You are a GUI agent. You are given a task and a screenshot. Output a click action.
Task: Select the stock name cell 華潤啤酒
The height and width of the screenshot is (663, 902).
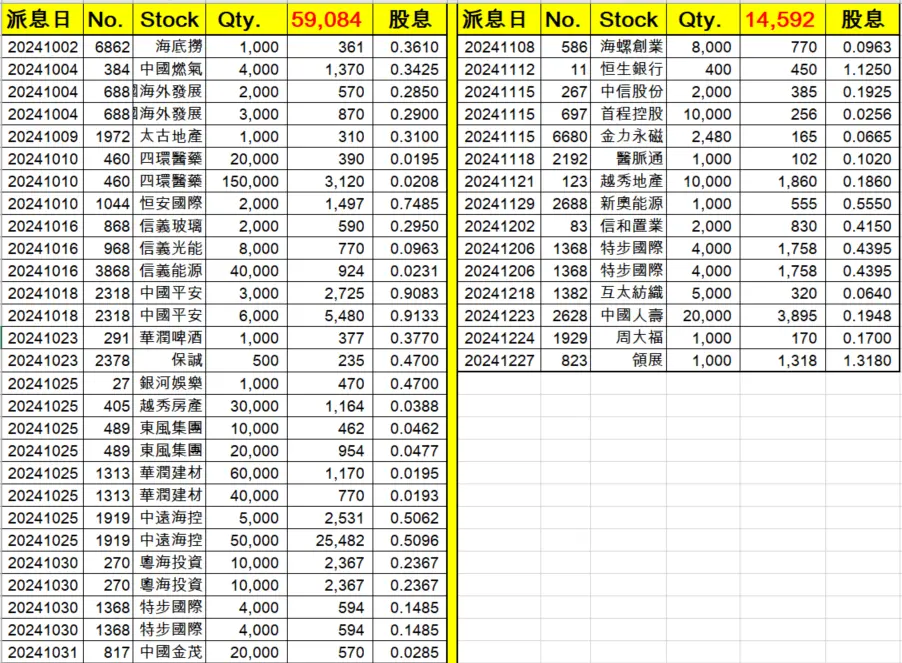tap(169, 338)
